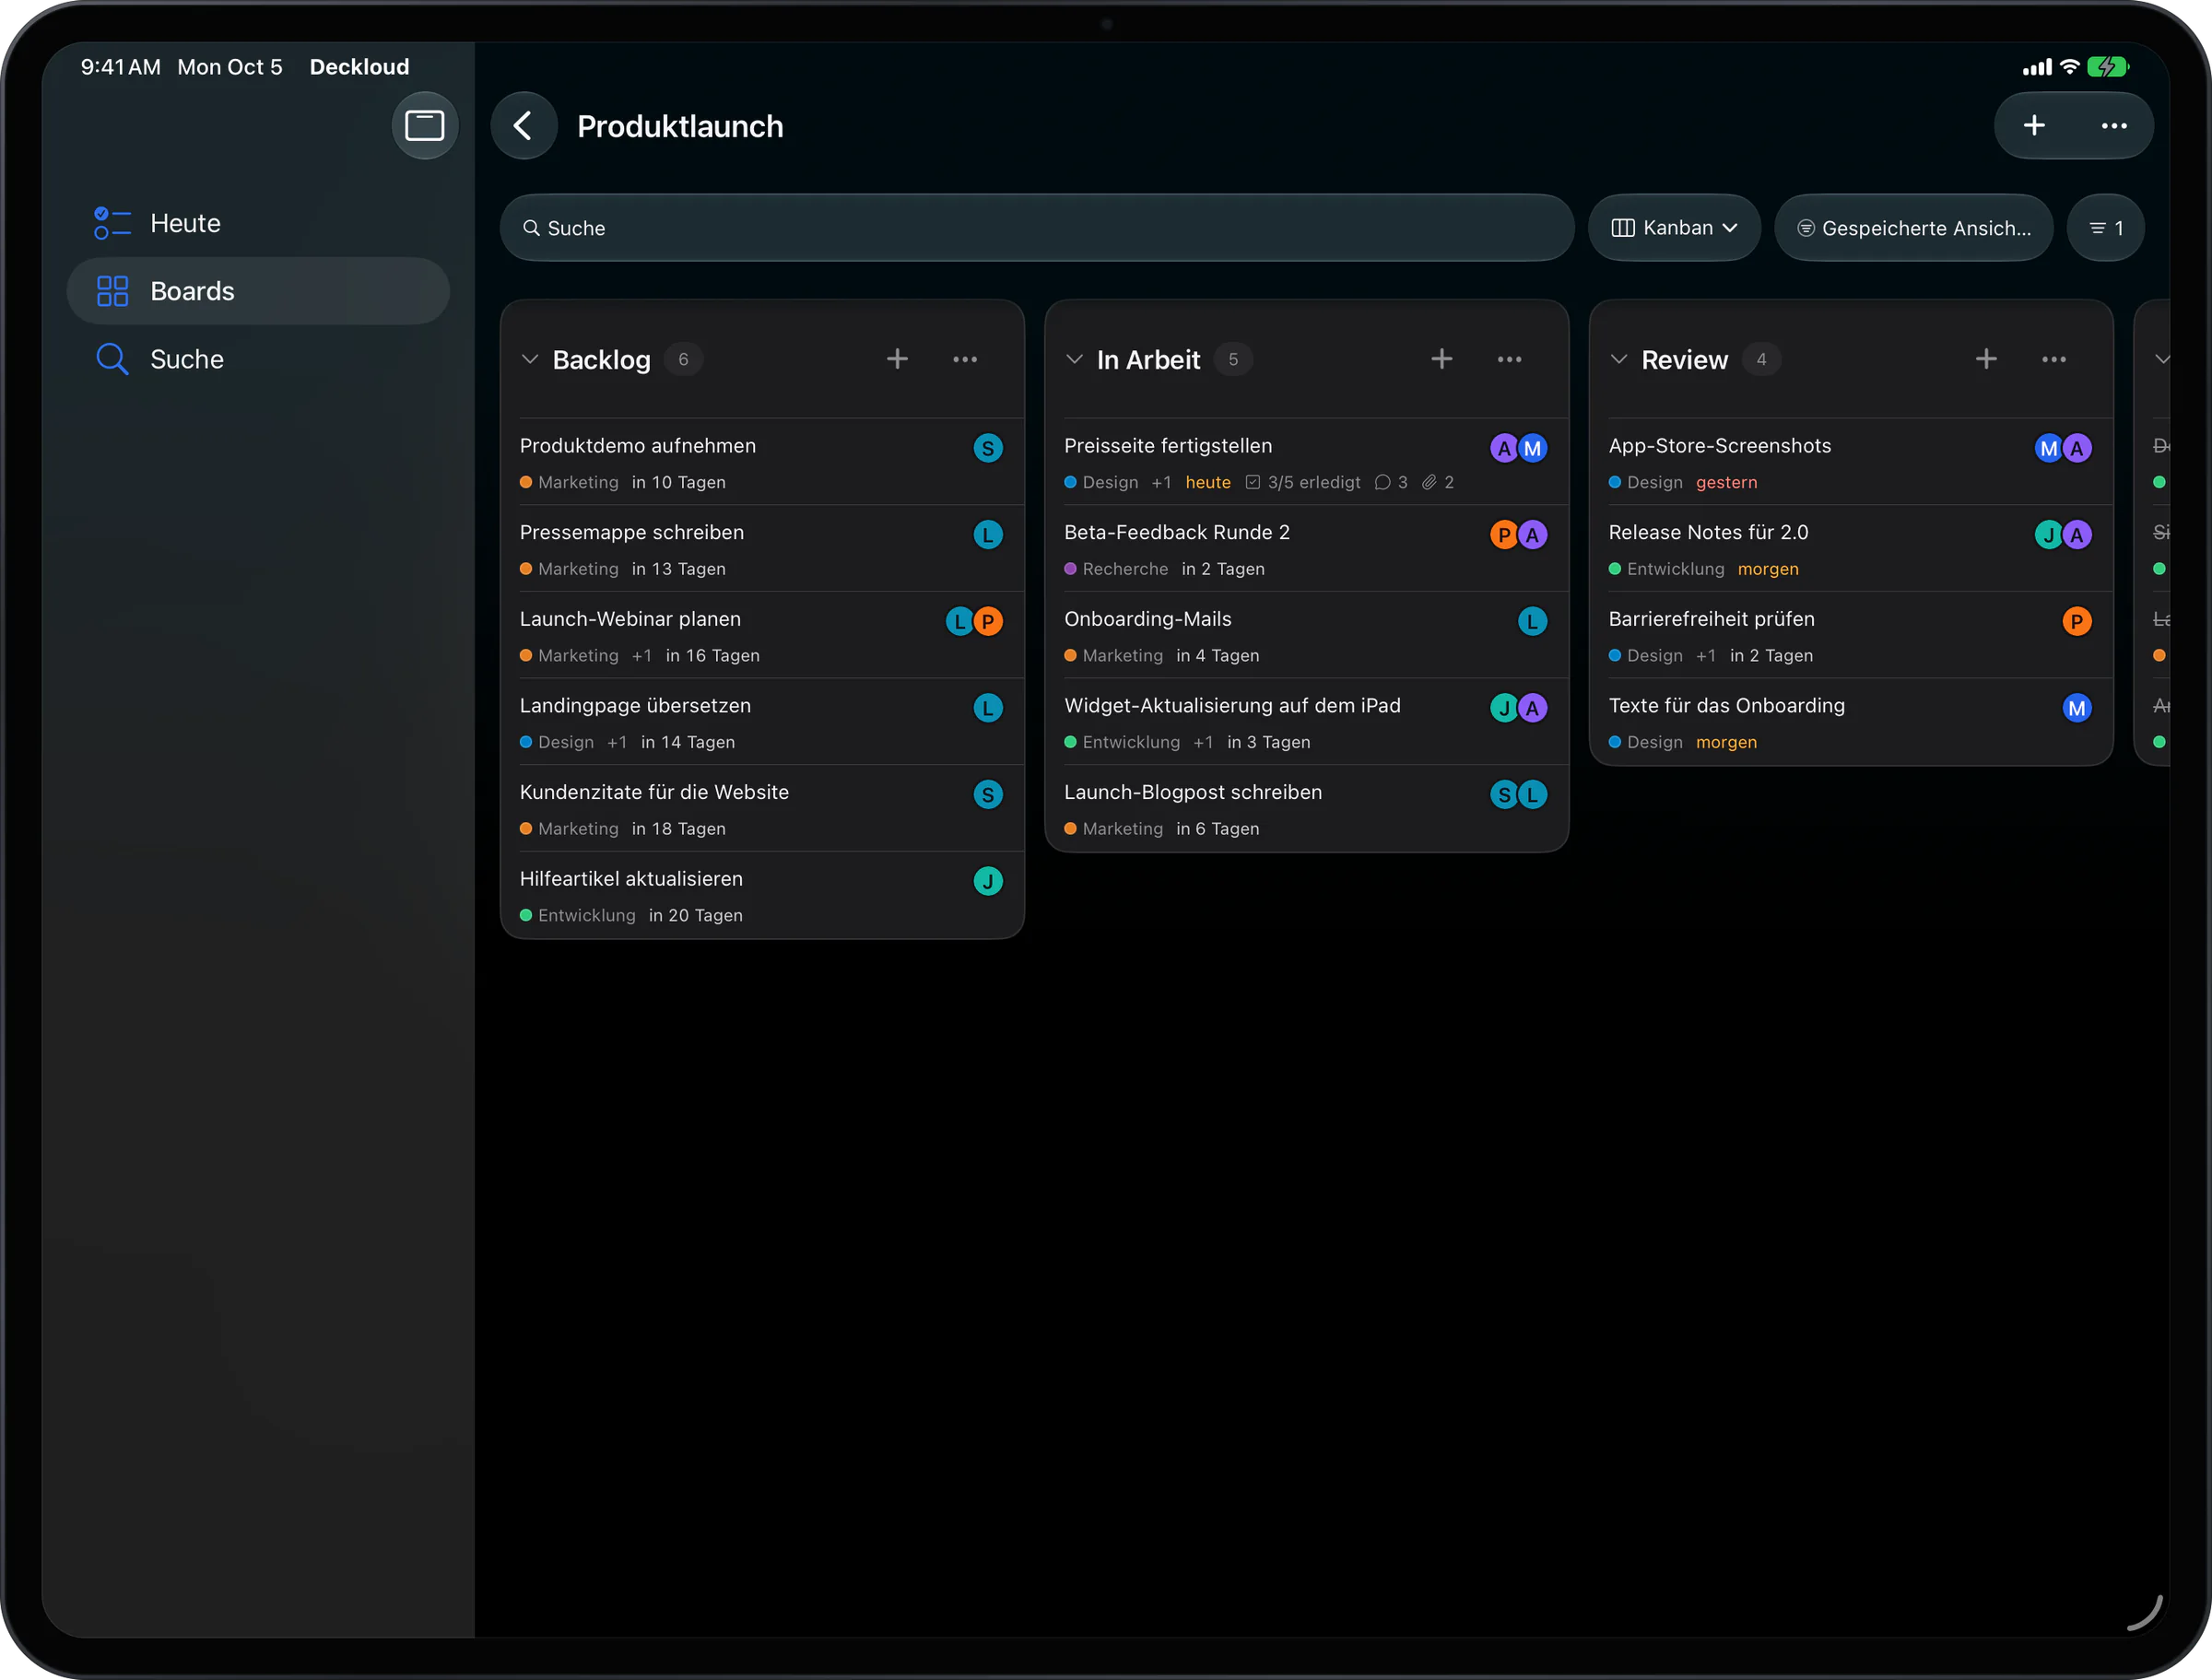
Task: Click the 'gestern' overdue date label
Action: [x=1726, y=482]
